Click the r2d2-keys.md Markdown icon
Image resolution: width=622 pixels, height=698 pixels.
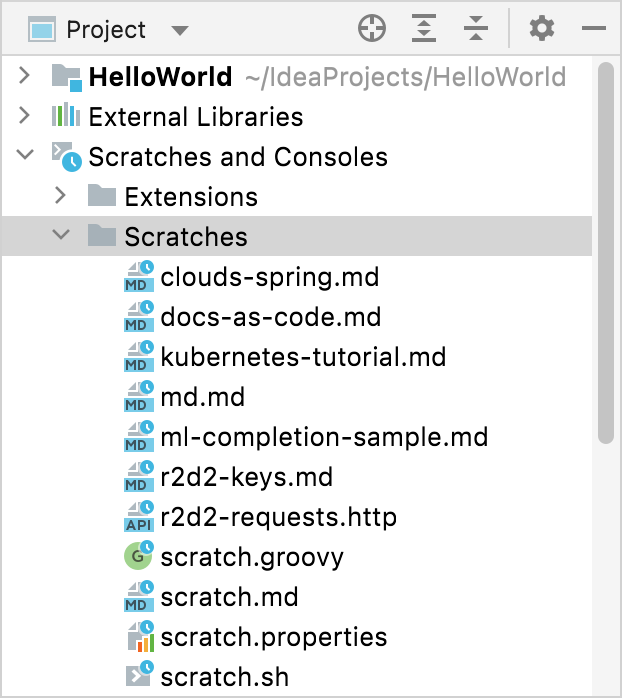(139, 476)
